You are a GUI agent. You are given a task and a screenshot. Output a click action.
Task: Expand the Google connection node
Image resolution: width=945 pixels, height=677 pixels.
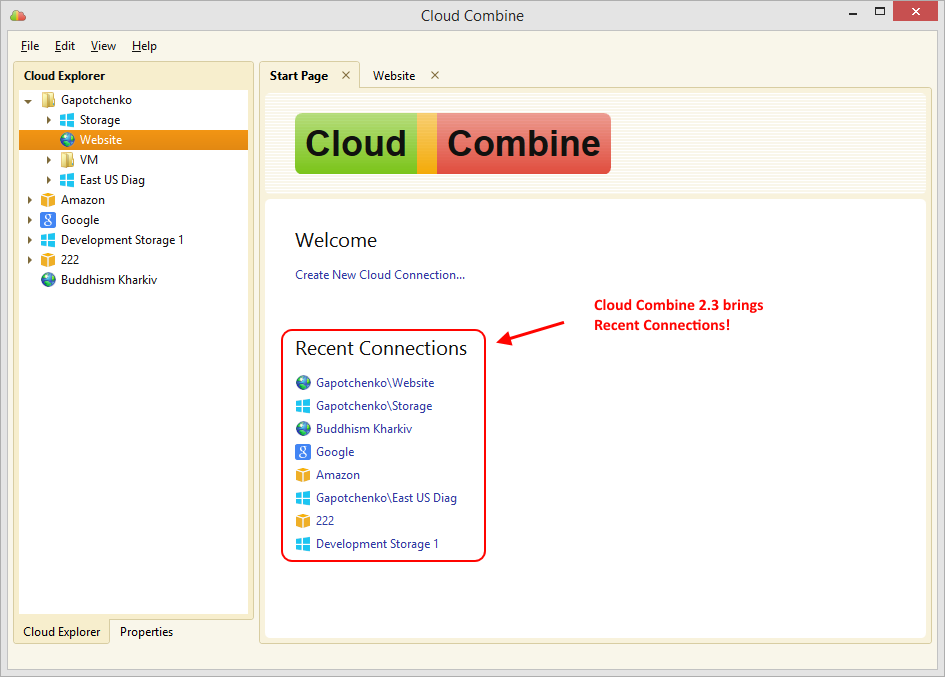pos(29,220)
